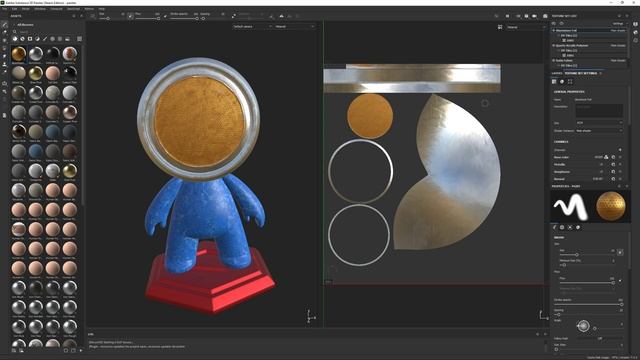This screenshot has height=360, width=640.
Task: Pause rendering with the pause icon
Action: click(507, 16)
